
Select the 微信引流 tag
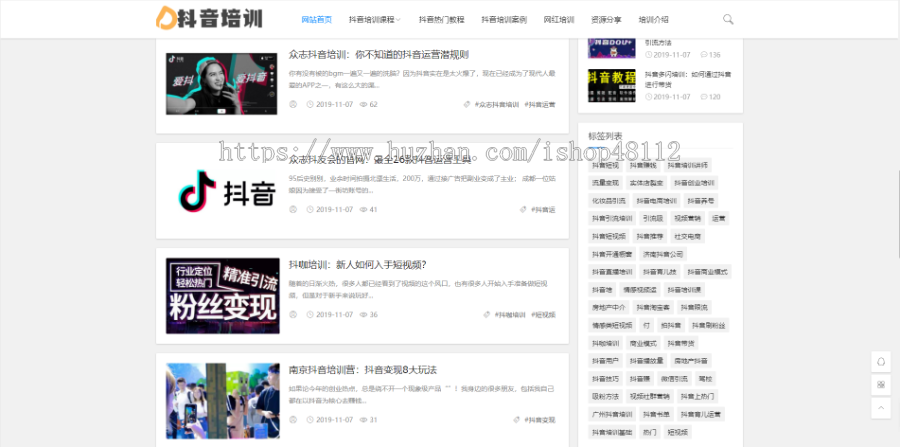(674, 379)
